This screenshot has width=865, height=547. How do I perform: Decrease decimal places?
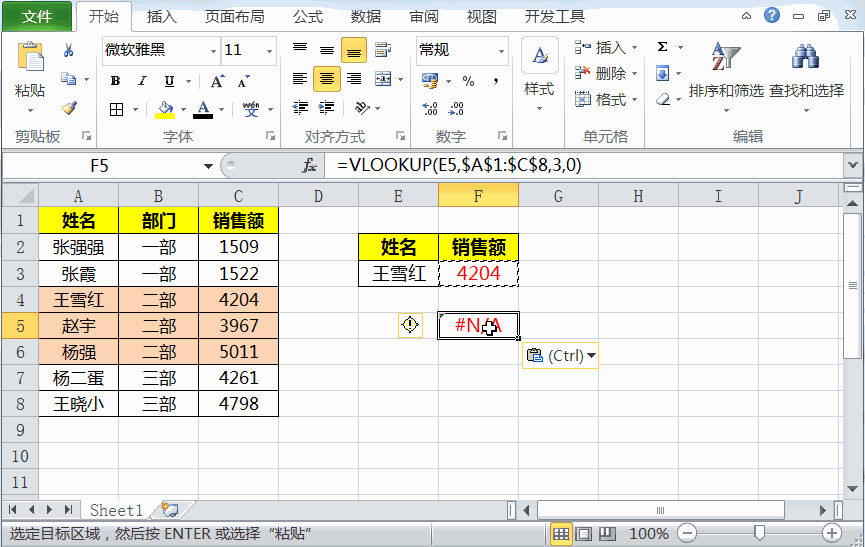[x=457, y=109]
